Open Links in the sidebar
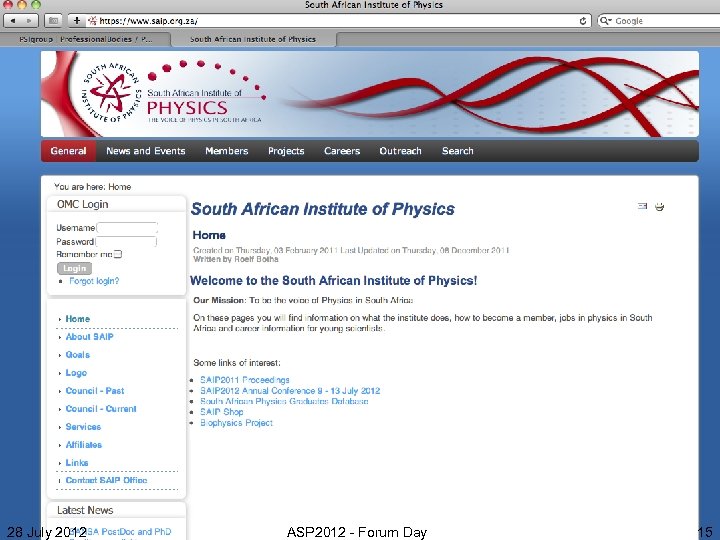The width and height of the screenshot is (720, 540). click(x=77, y=462)
